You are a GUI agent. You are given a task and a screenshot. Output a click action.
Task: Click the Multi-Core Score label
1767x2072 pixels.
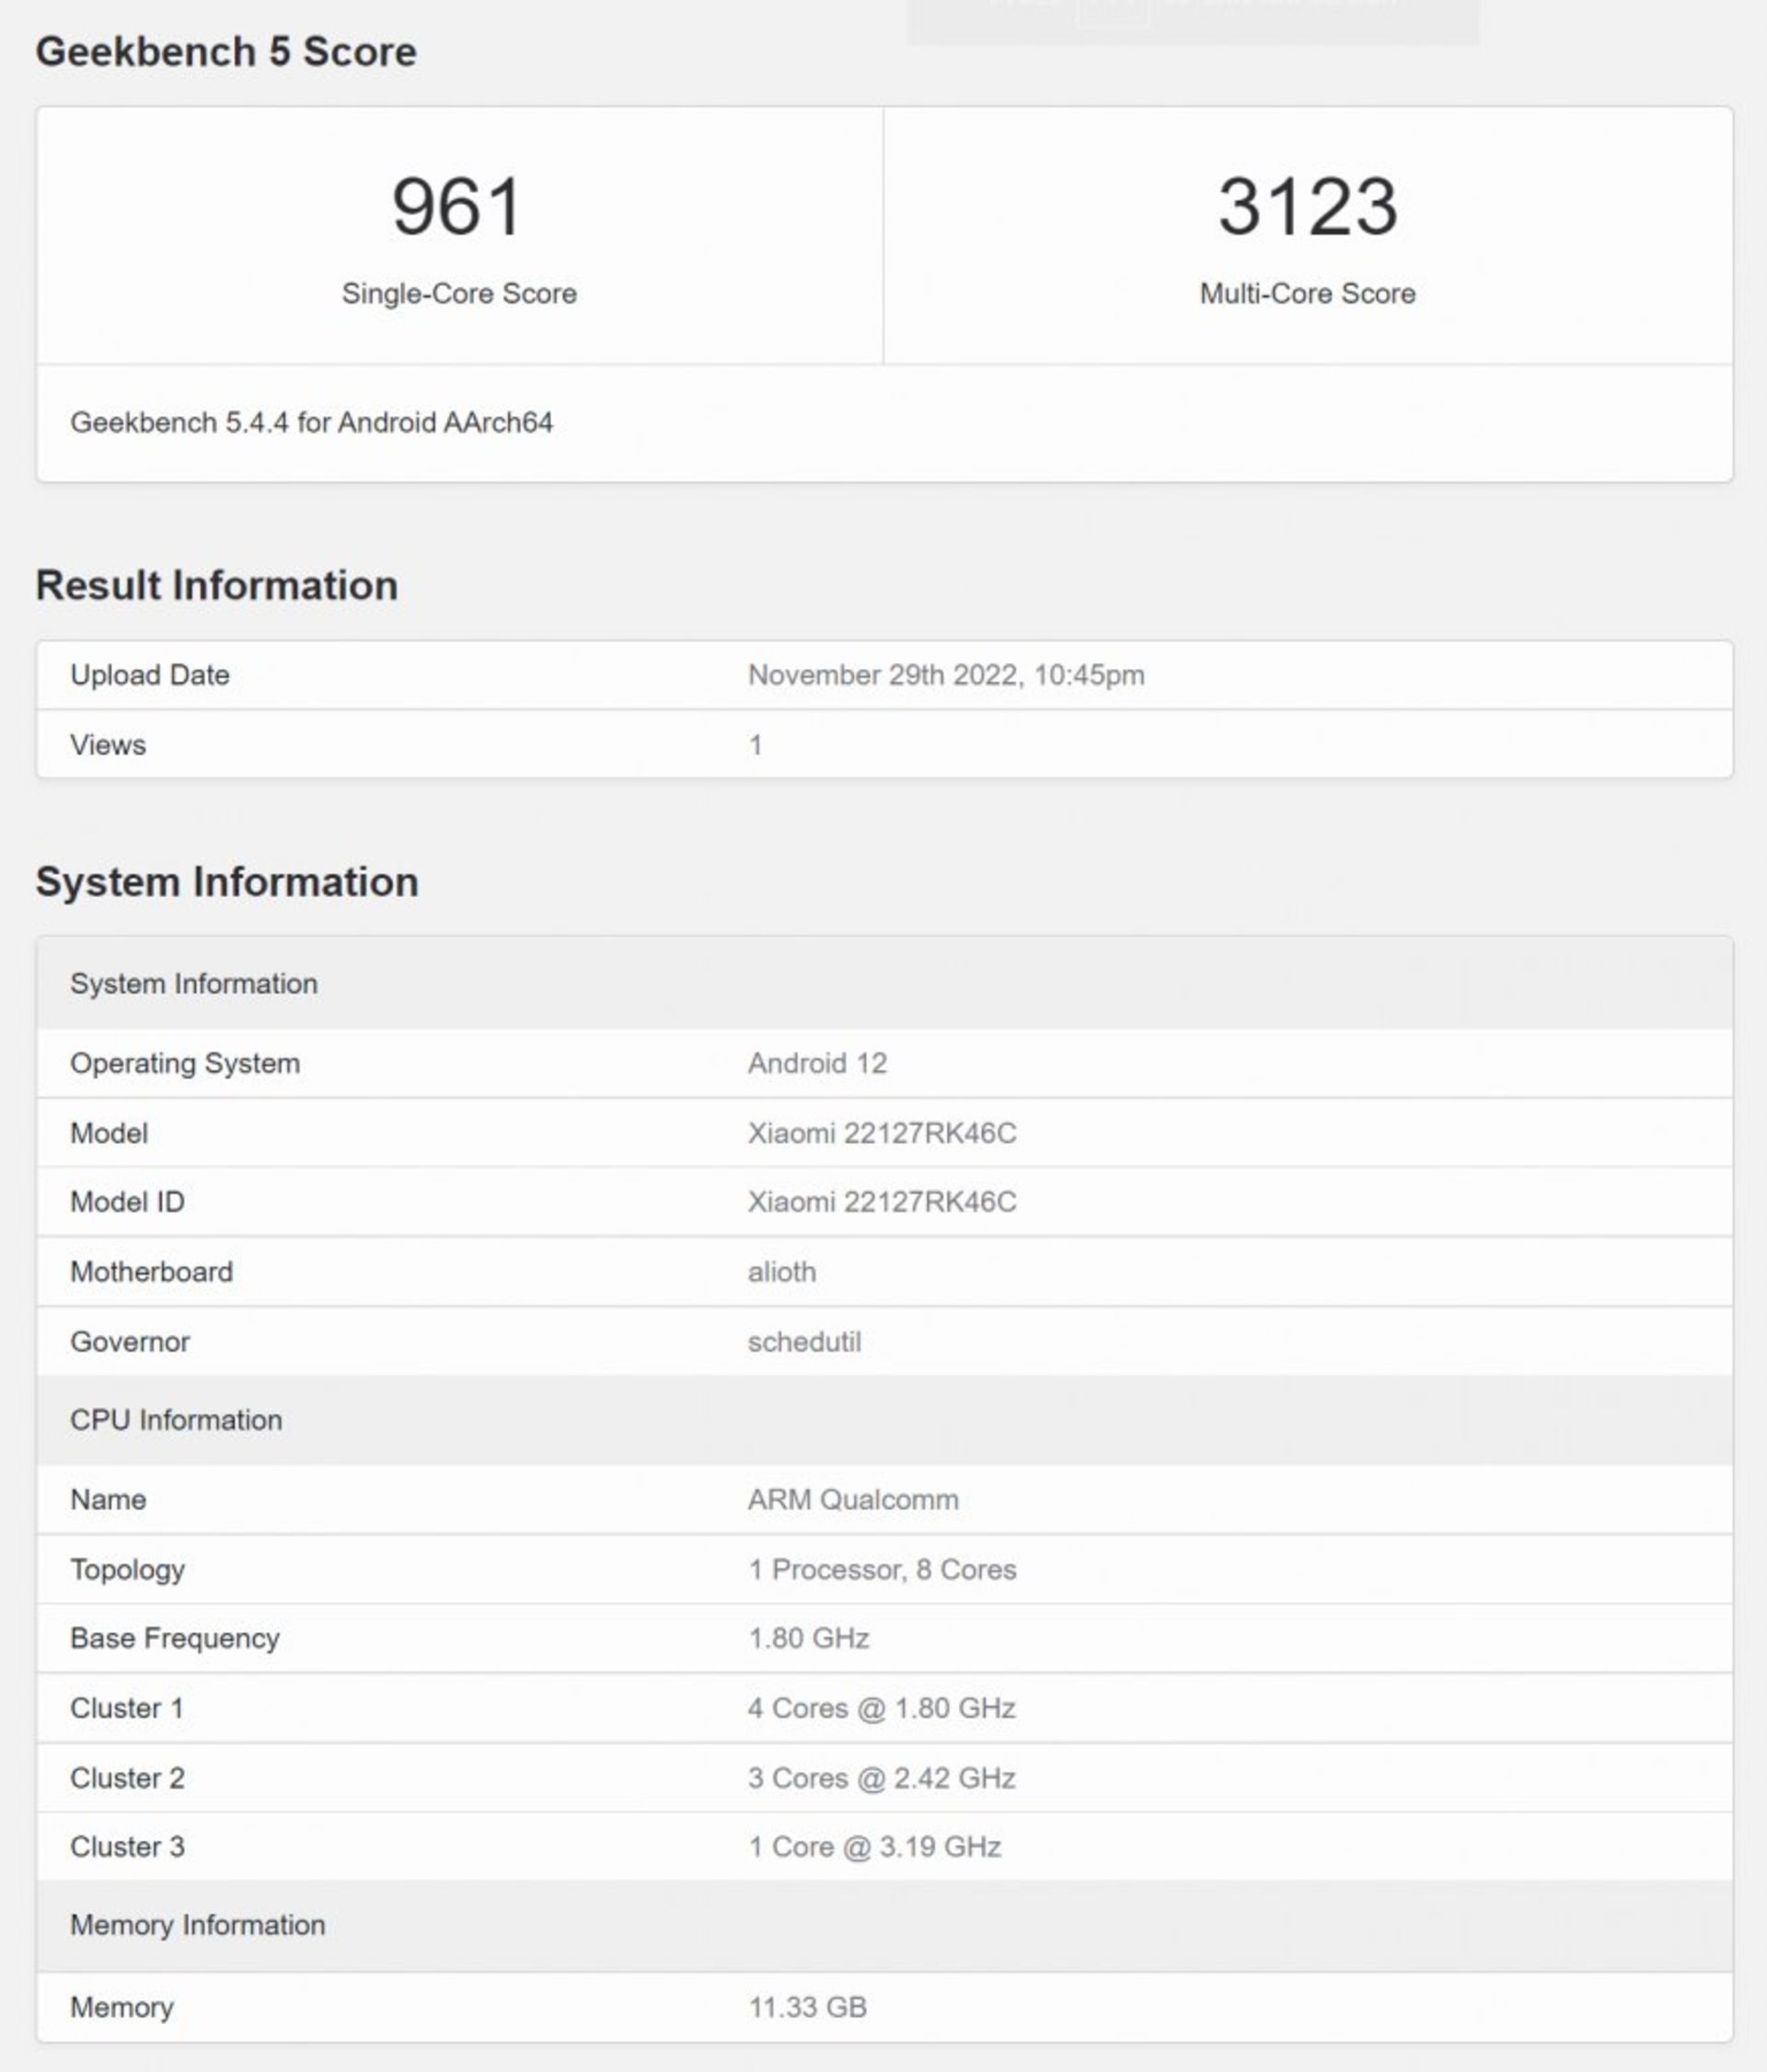tap(1307, 293)
